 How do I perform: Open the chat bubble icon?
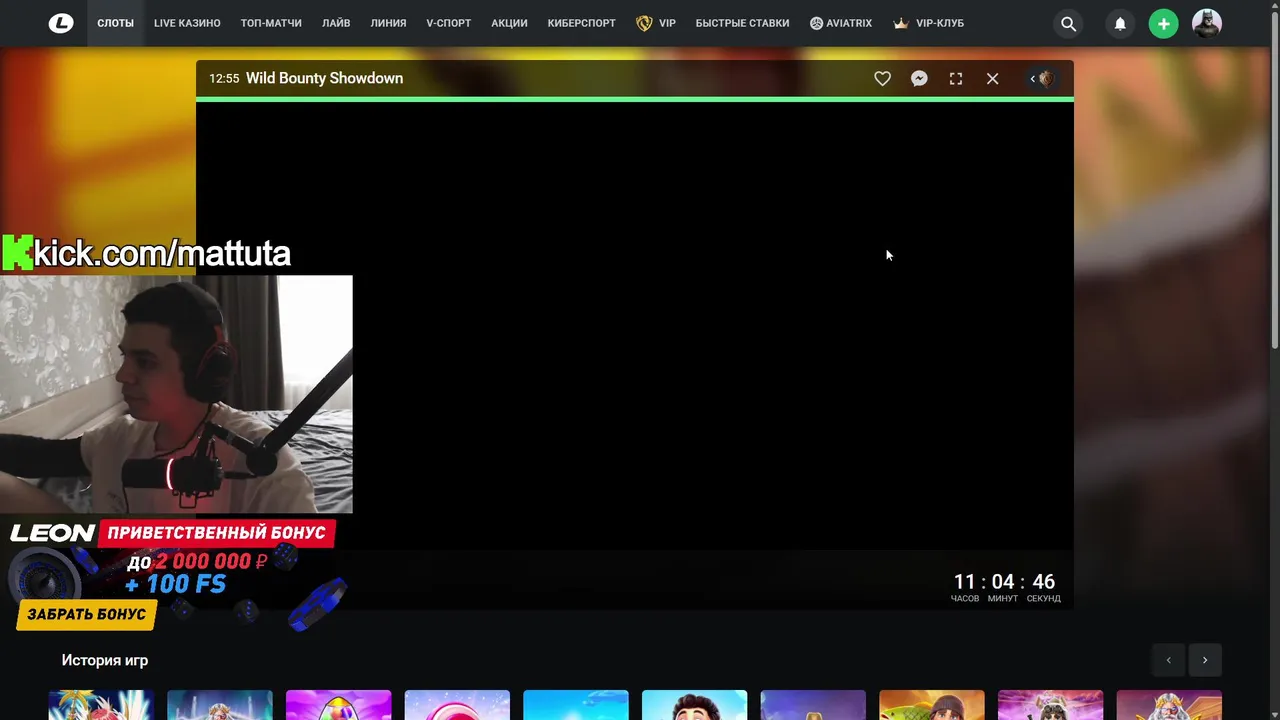pyautogui.click(x=919, y=78)
